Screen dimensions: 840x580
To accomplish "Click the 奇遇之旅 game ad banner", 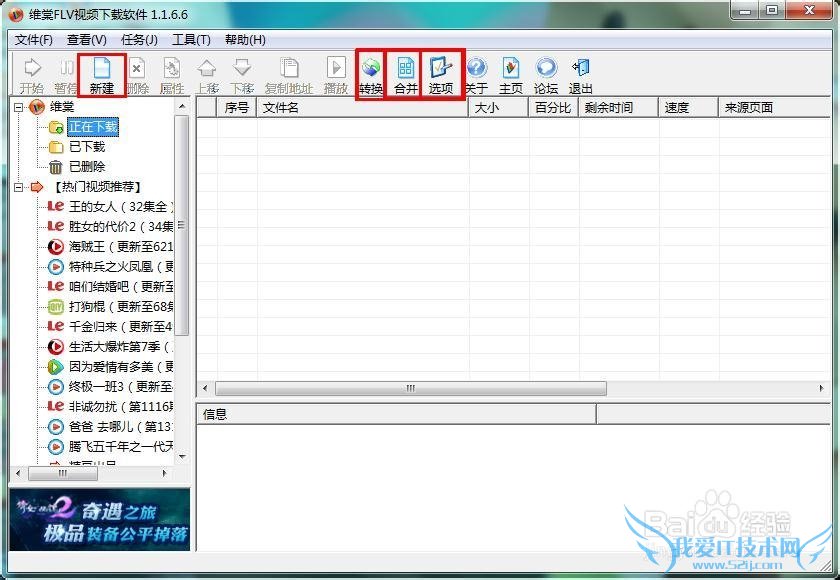I will (x=100, y=519).
